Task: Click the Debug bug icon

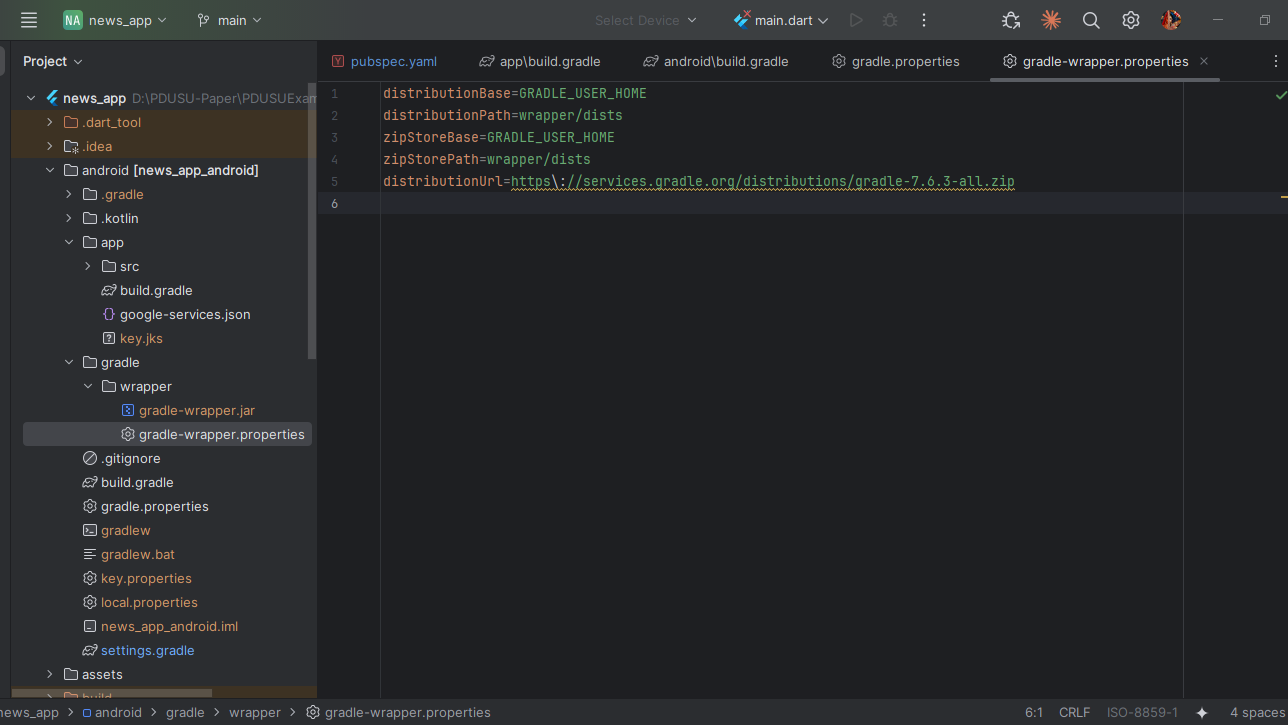Action: tap(890, 20)
